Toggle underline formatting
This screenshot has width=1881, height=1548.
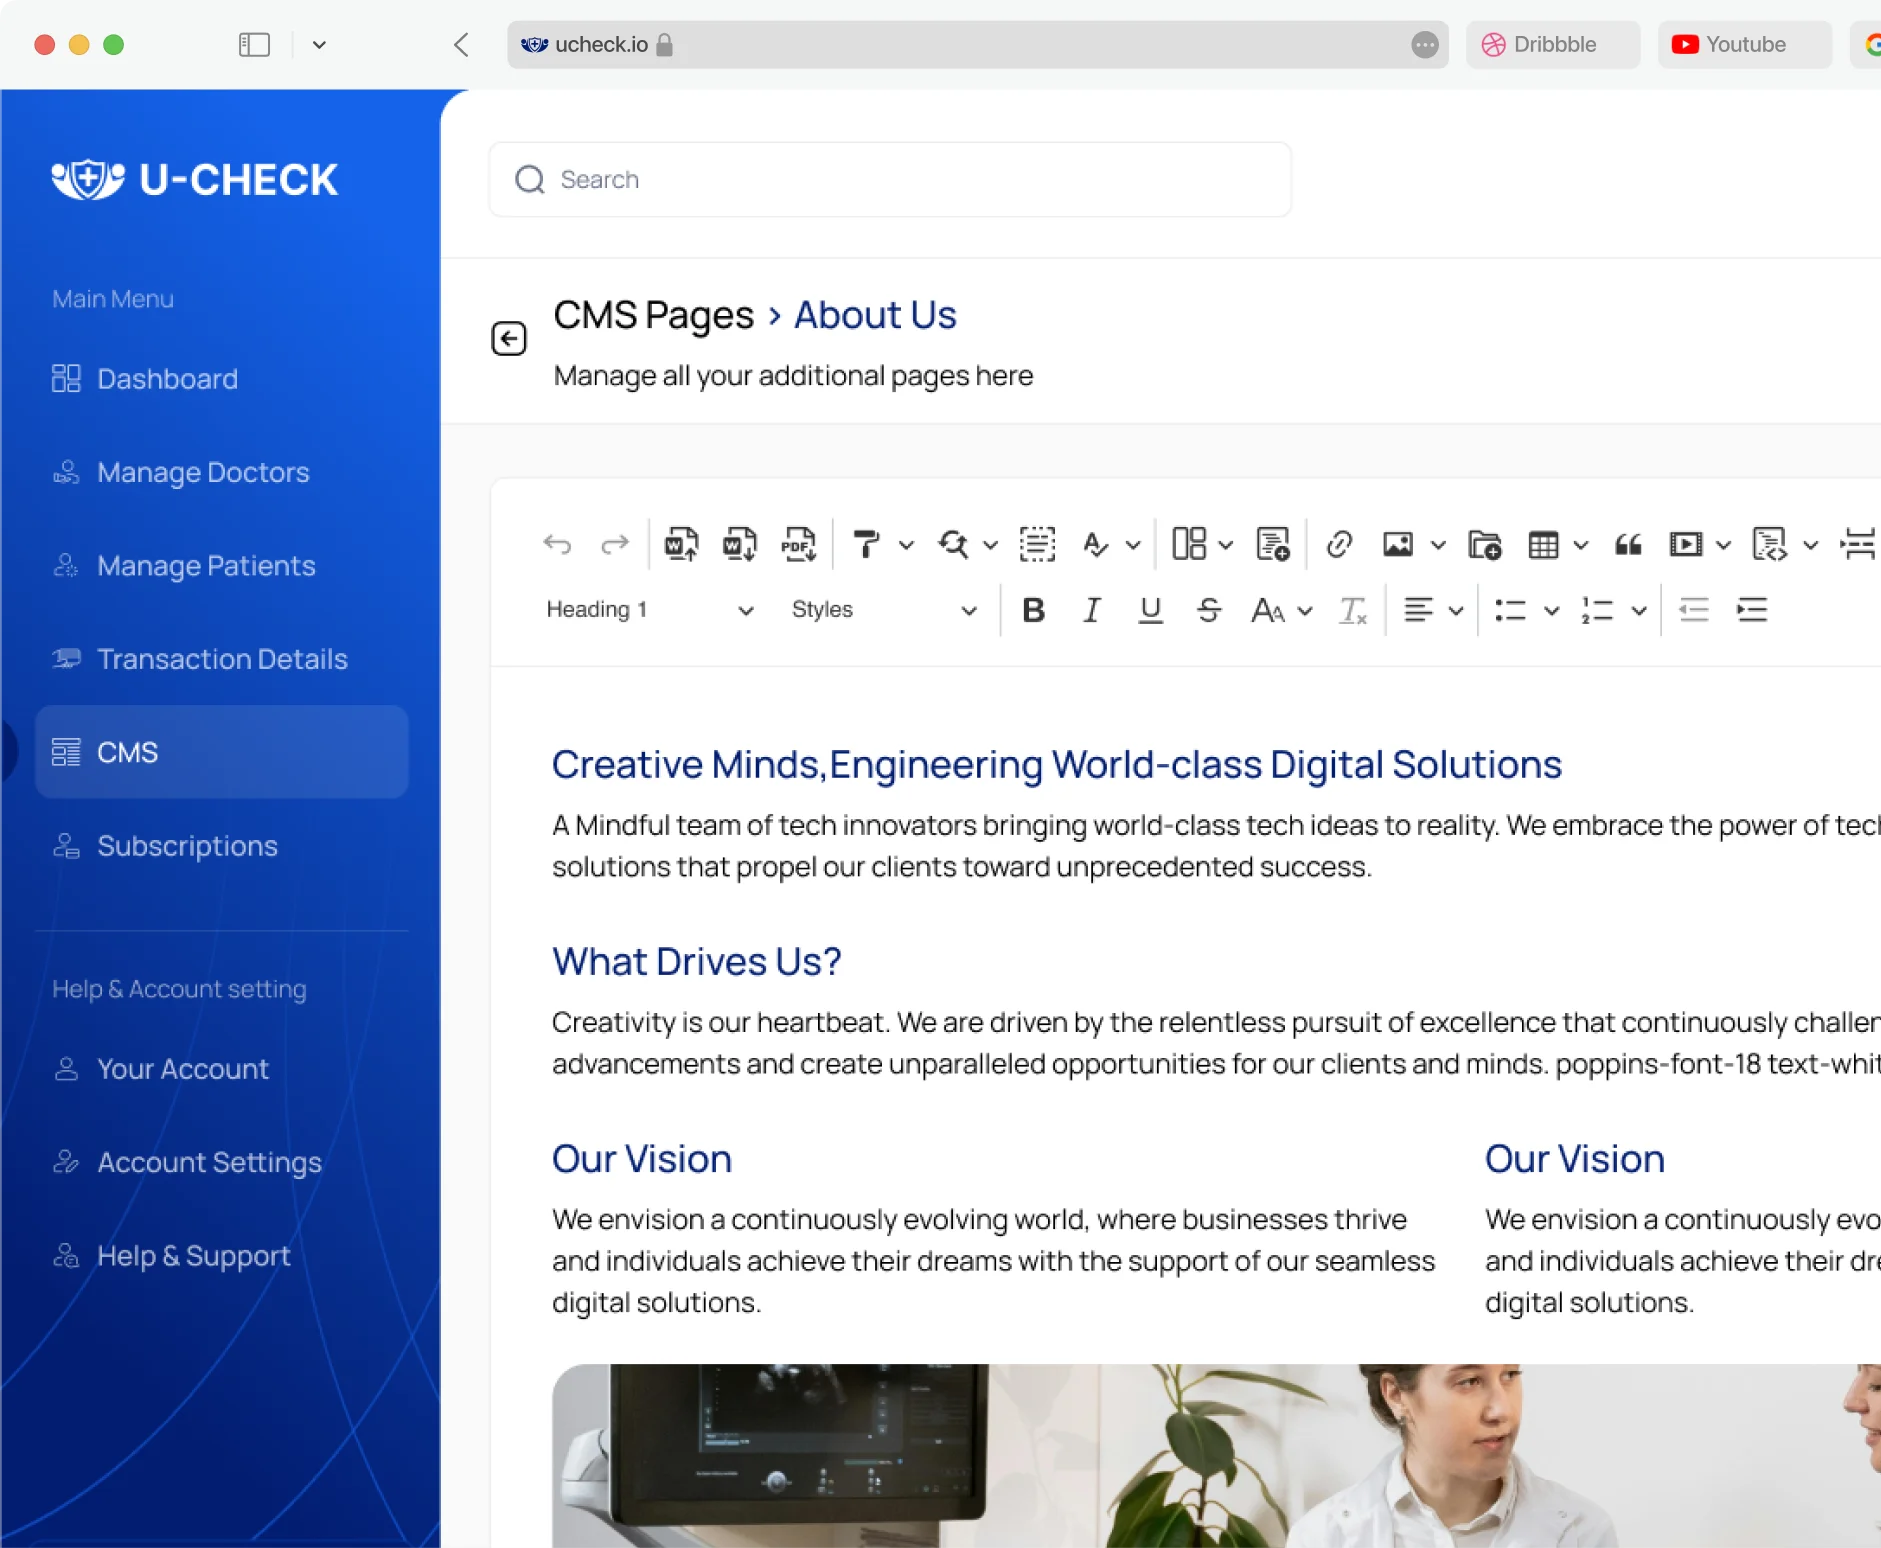click(1150, 610)
